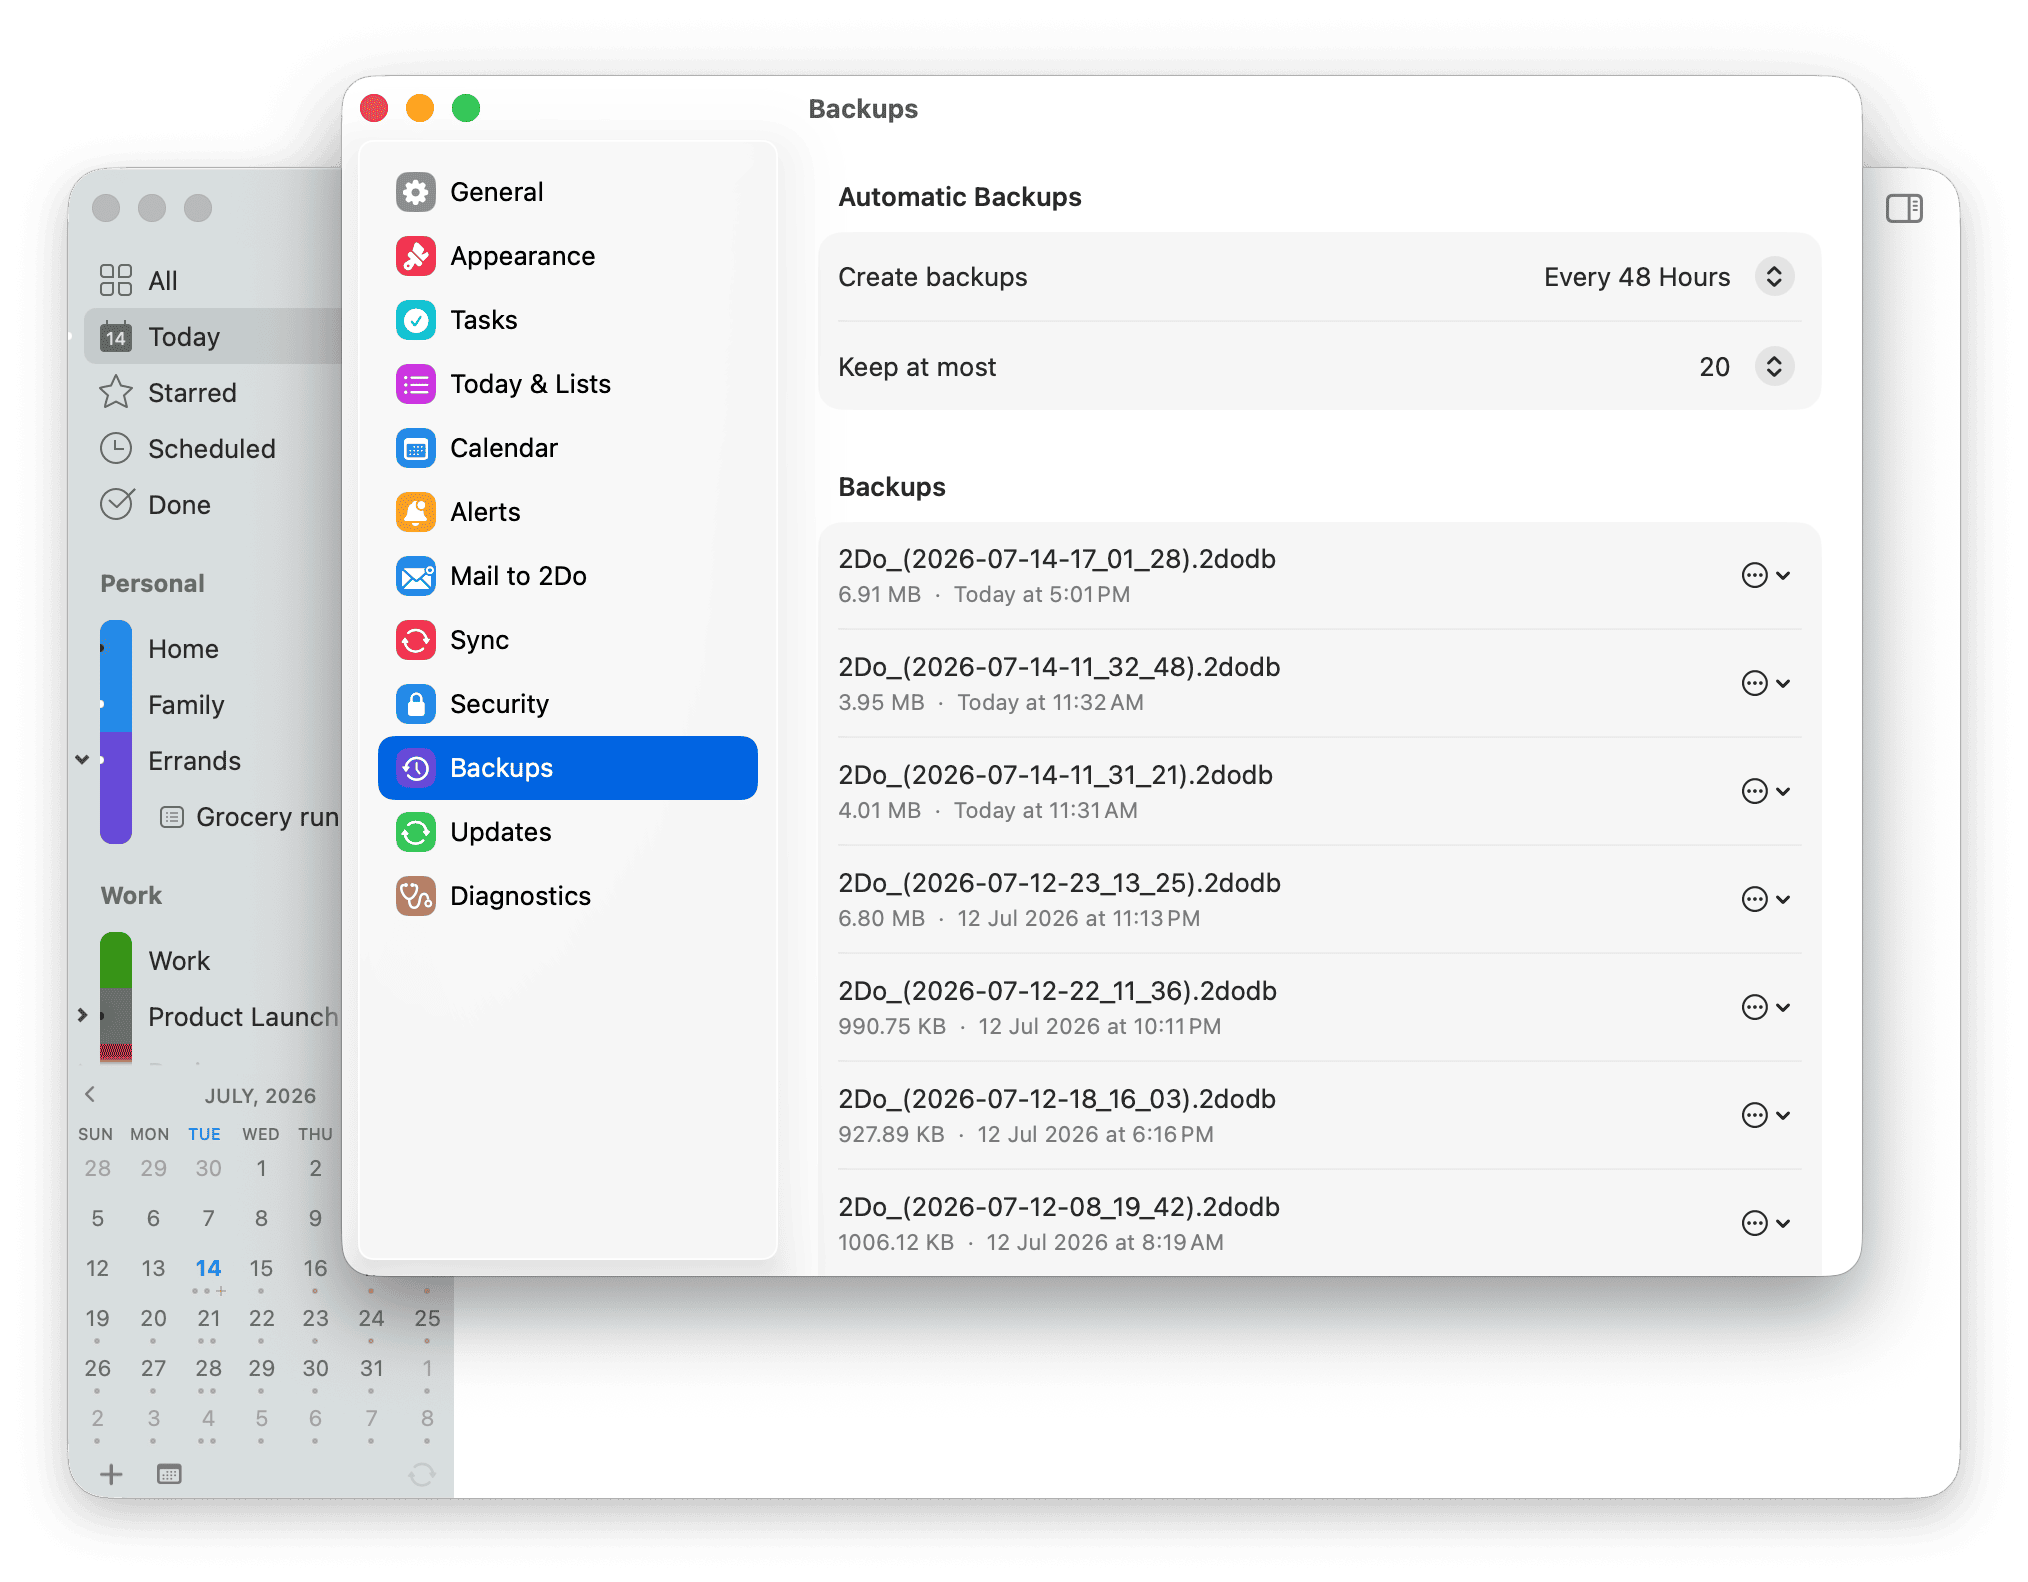Open options for the 22_11_36 backup
Viewport: 2028px width, 1582px height.
1766,1007
